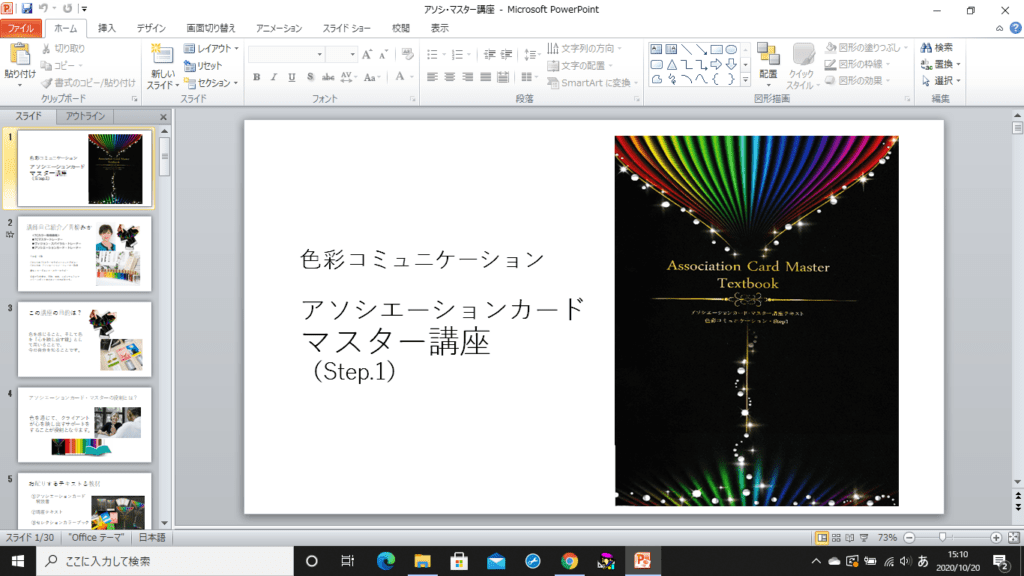Switch to Slide Sorter view in status bar
This screenshot has height=576, width=1024.
coord(836,537)
